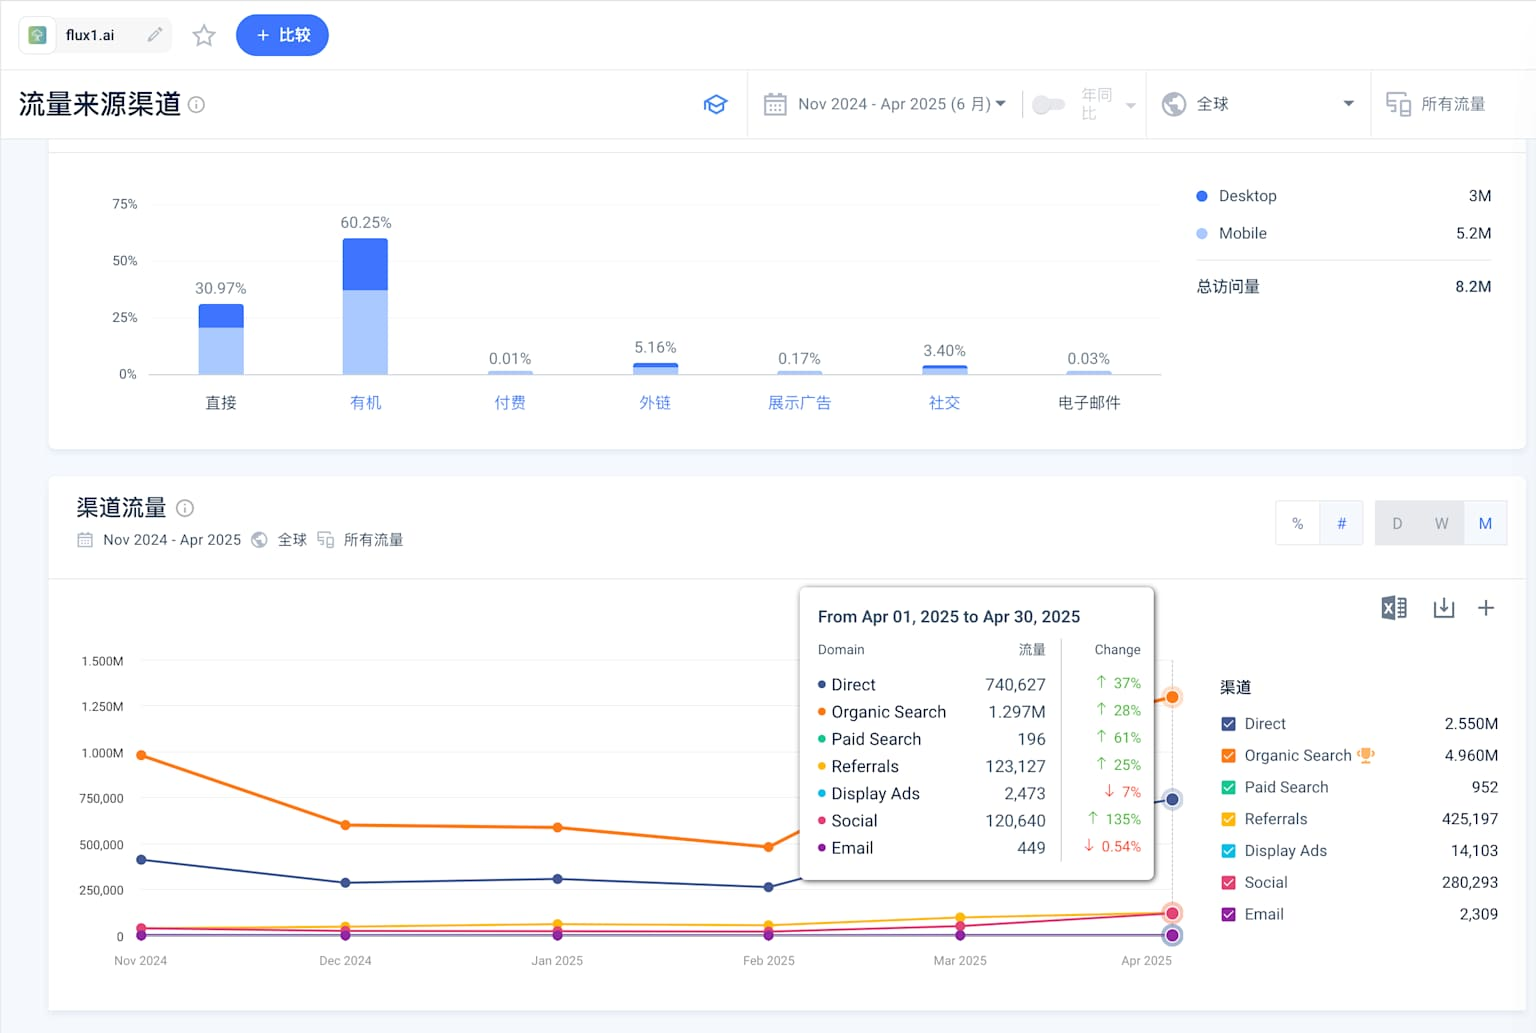Image resolution: width=1536 pixels, height=1033 pixels.
Task: Uncheck the Organic Search channel checkbox
Action: (1229, 756)
